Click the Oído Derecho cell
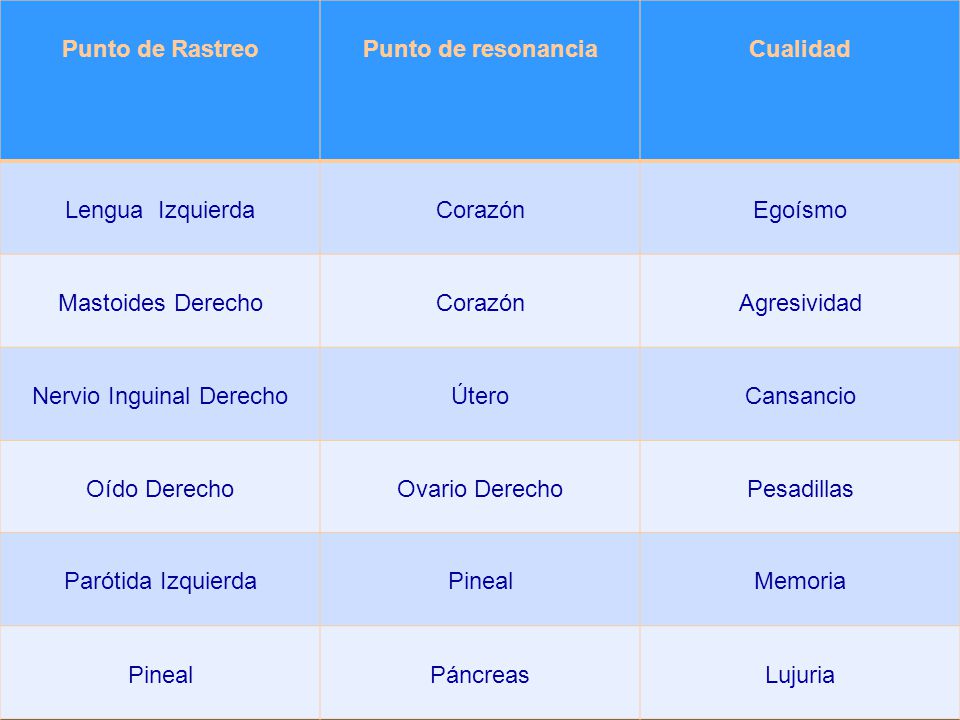The height and width of the screenshot is (720, 960). 160,489
